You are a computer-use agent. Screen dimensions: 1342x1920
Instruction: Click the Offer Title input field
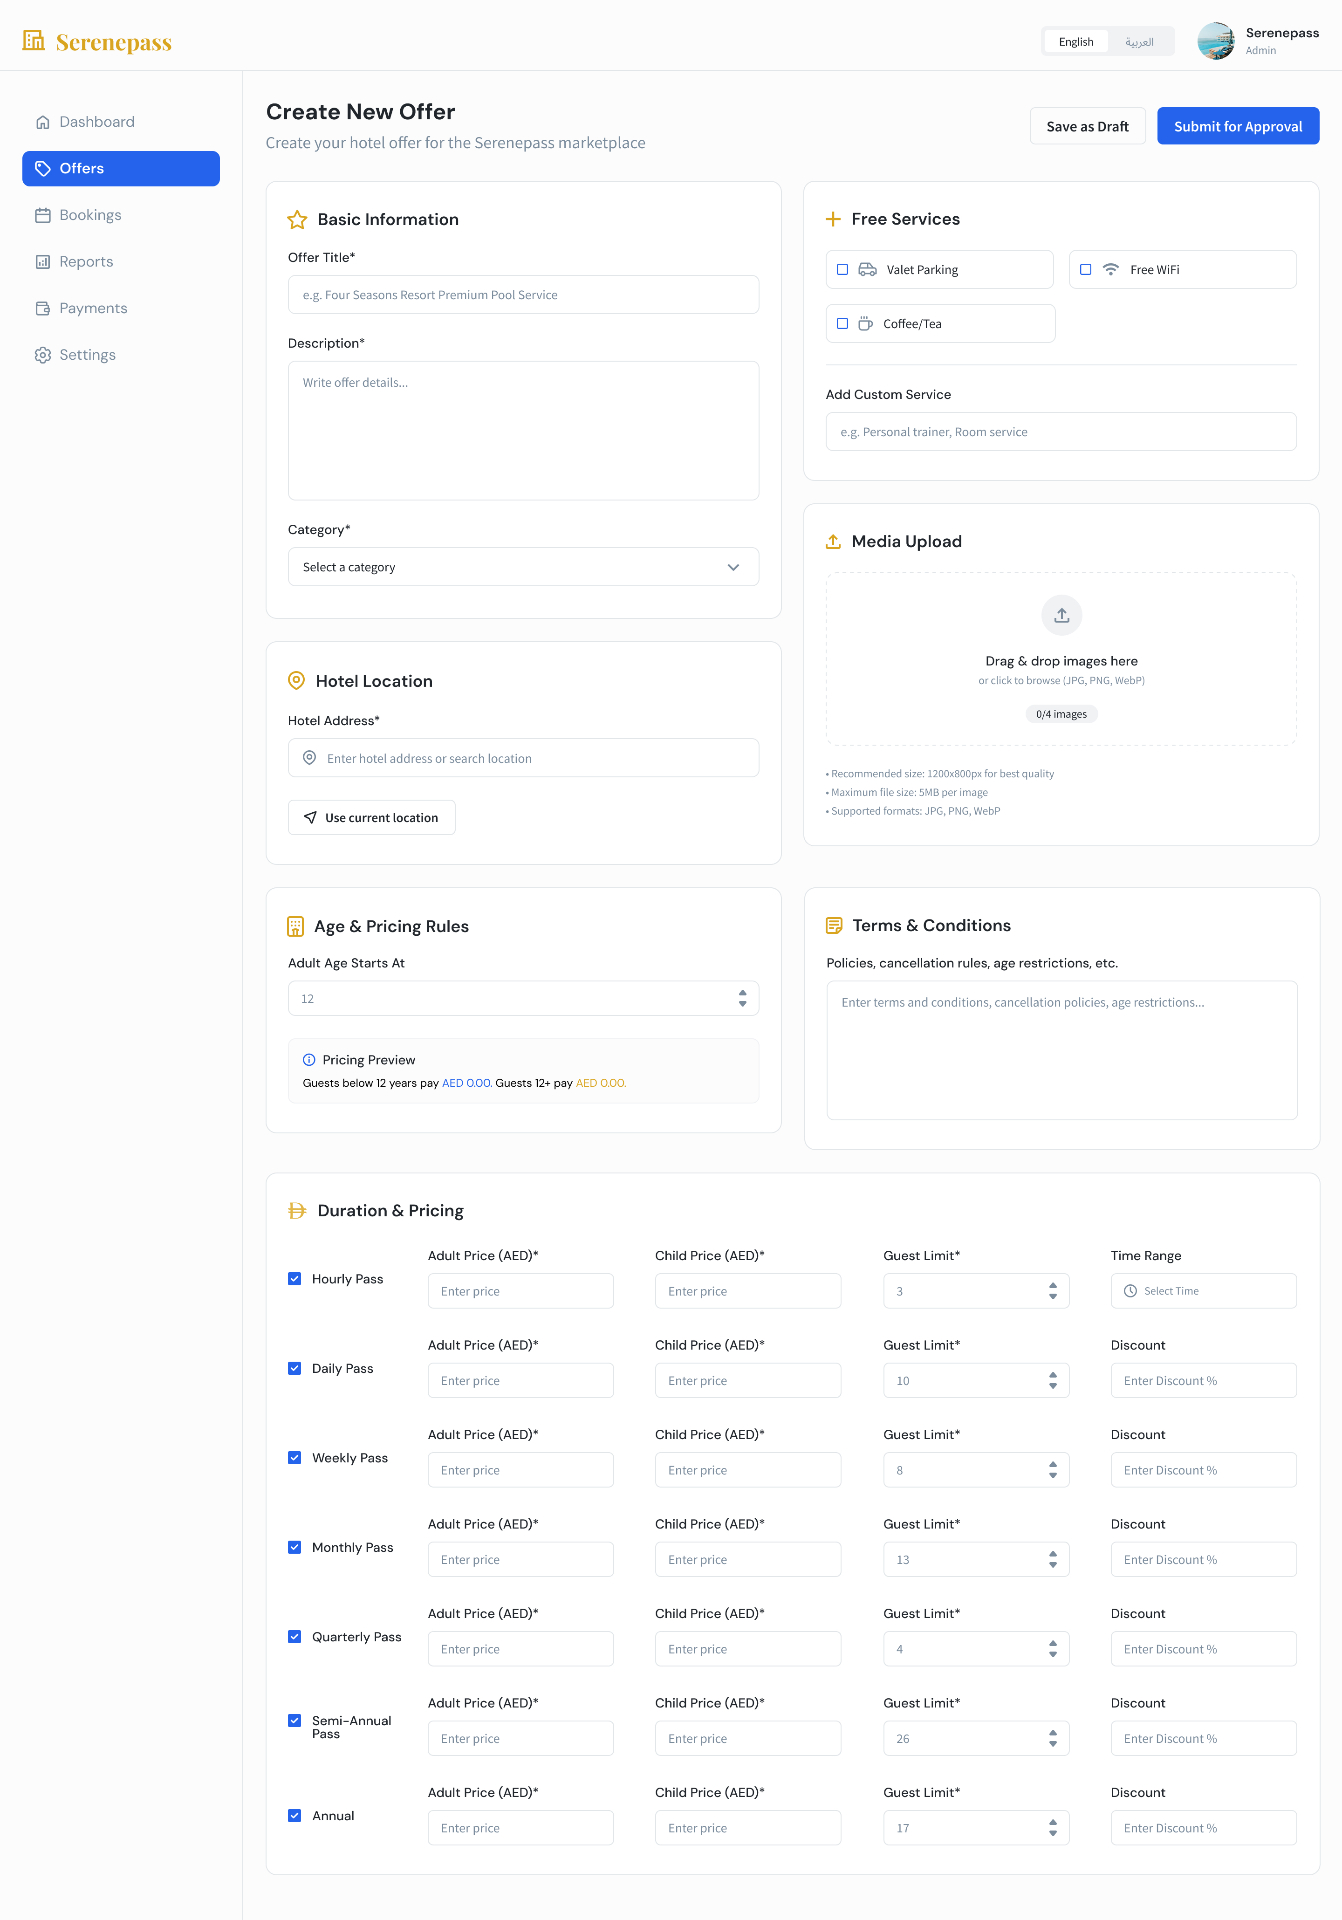[x=523, y=295]
